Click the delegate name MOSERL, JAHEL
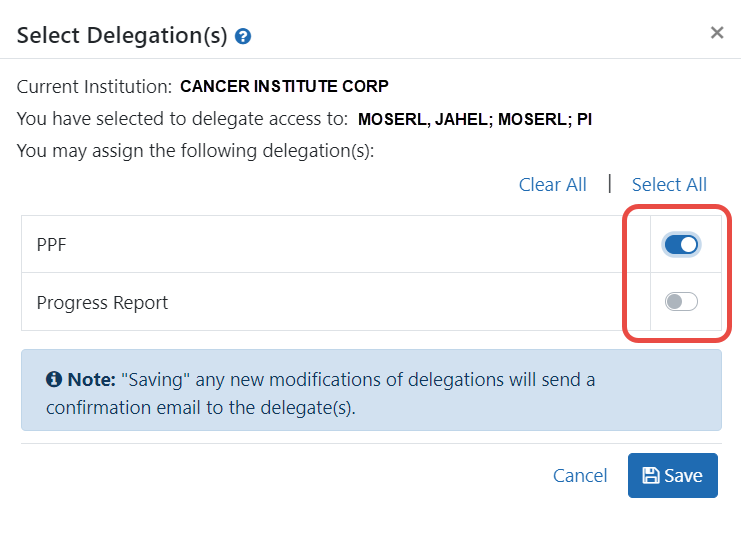 (422, 120)
